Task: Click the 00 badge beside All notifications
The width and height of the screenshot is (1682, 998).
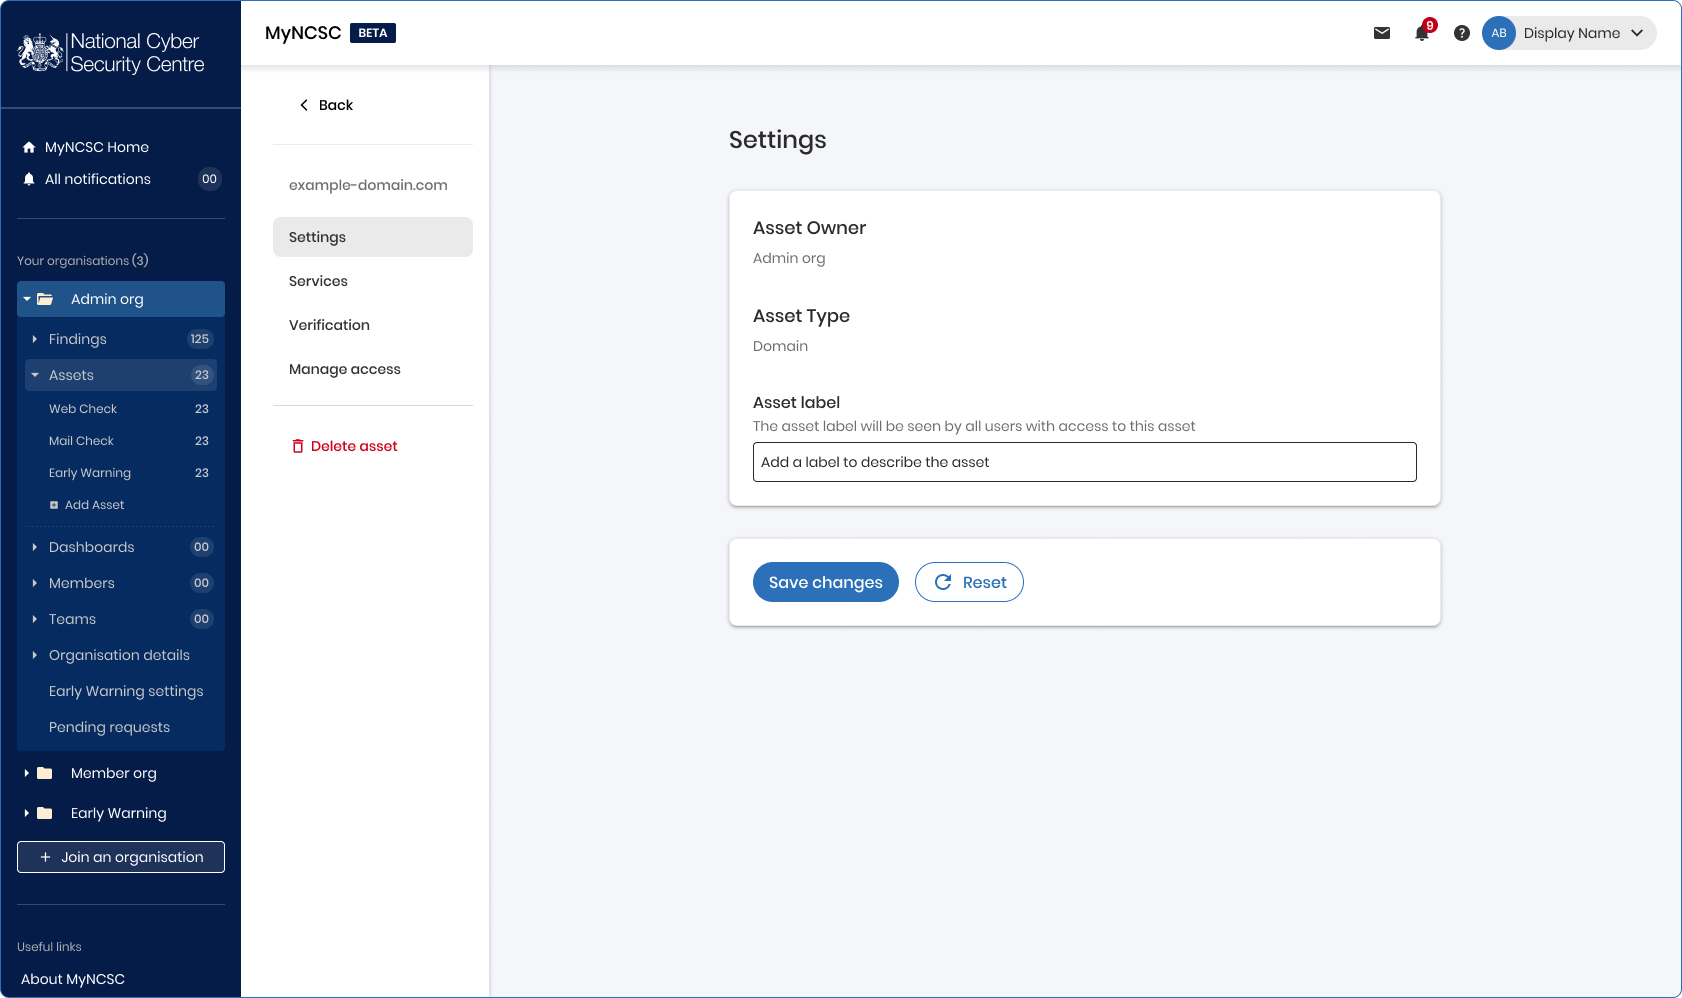Action: point(209,179)
